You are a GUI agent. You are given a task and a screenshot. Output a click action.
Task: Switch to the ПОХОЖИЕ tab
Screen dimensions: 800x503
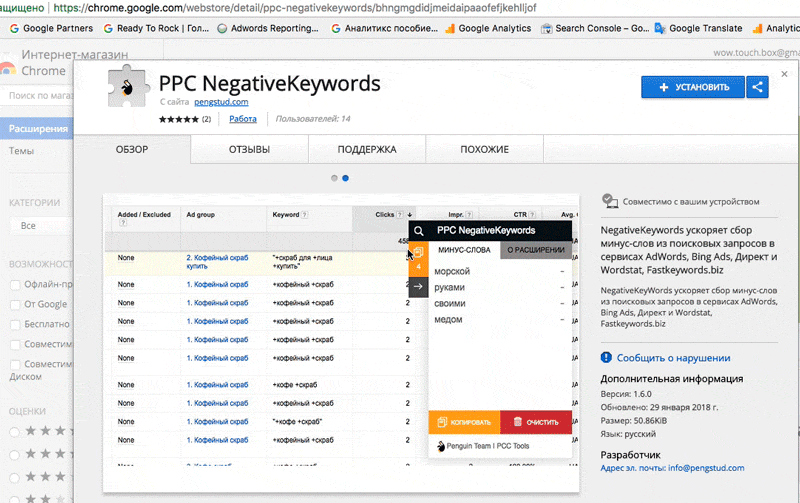485,149
